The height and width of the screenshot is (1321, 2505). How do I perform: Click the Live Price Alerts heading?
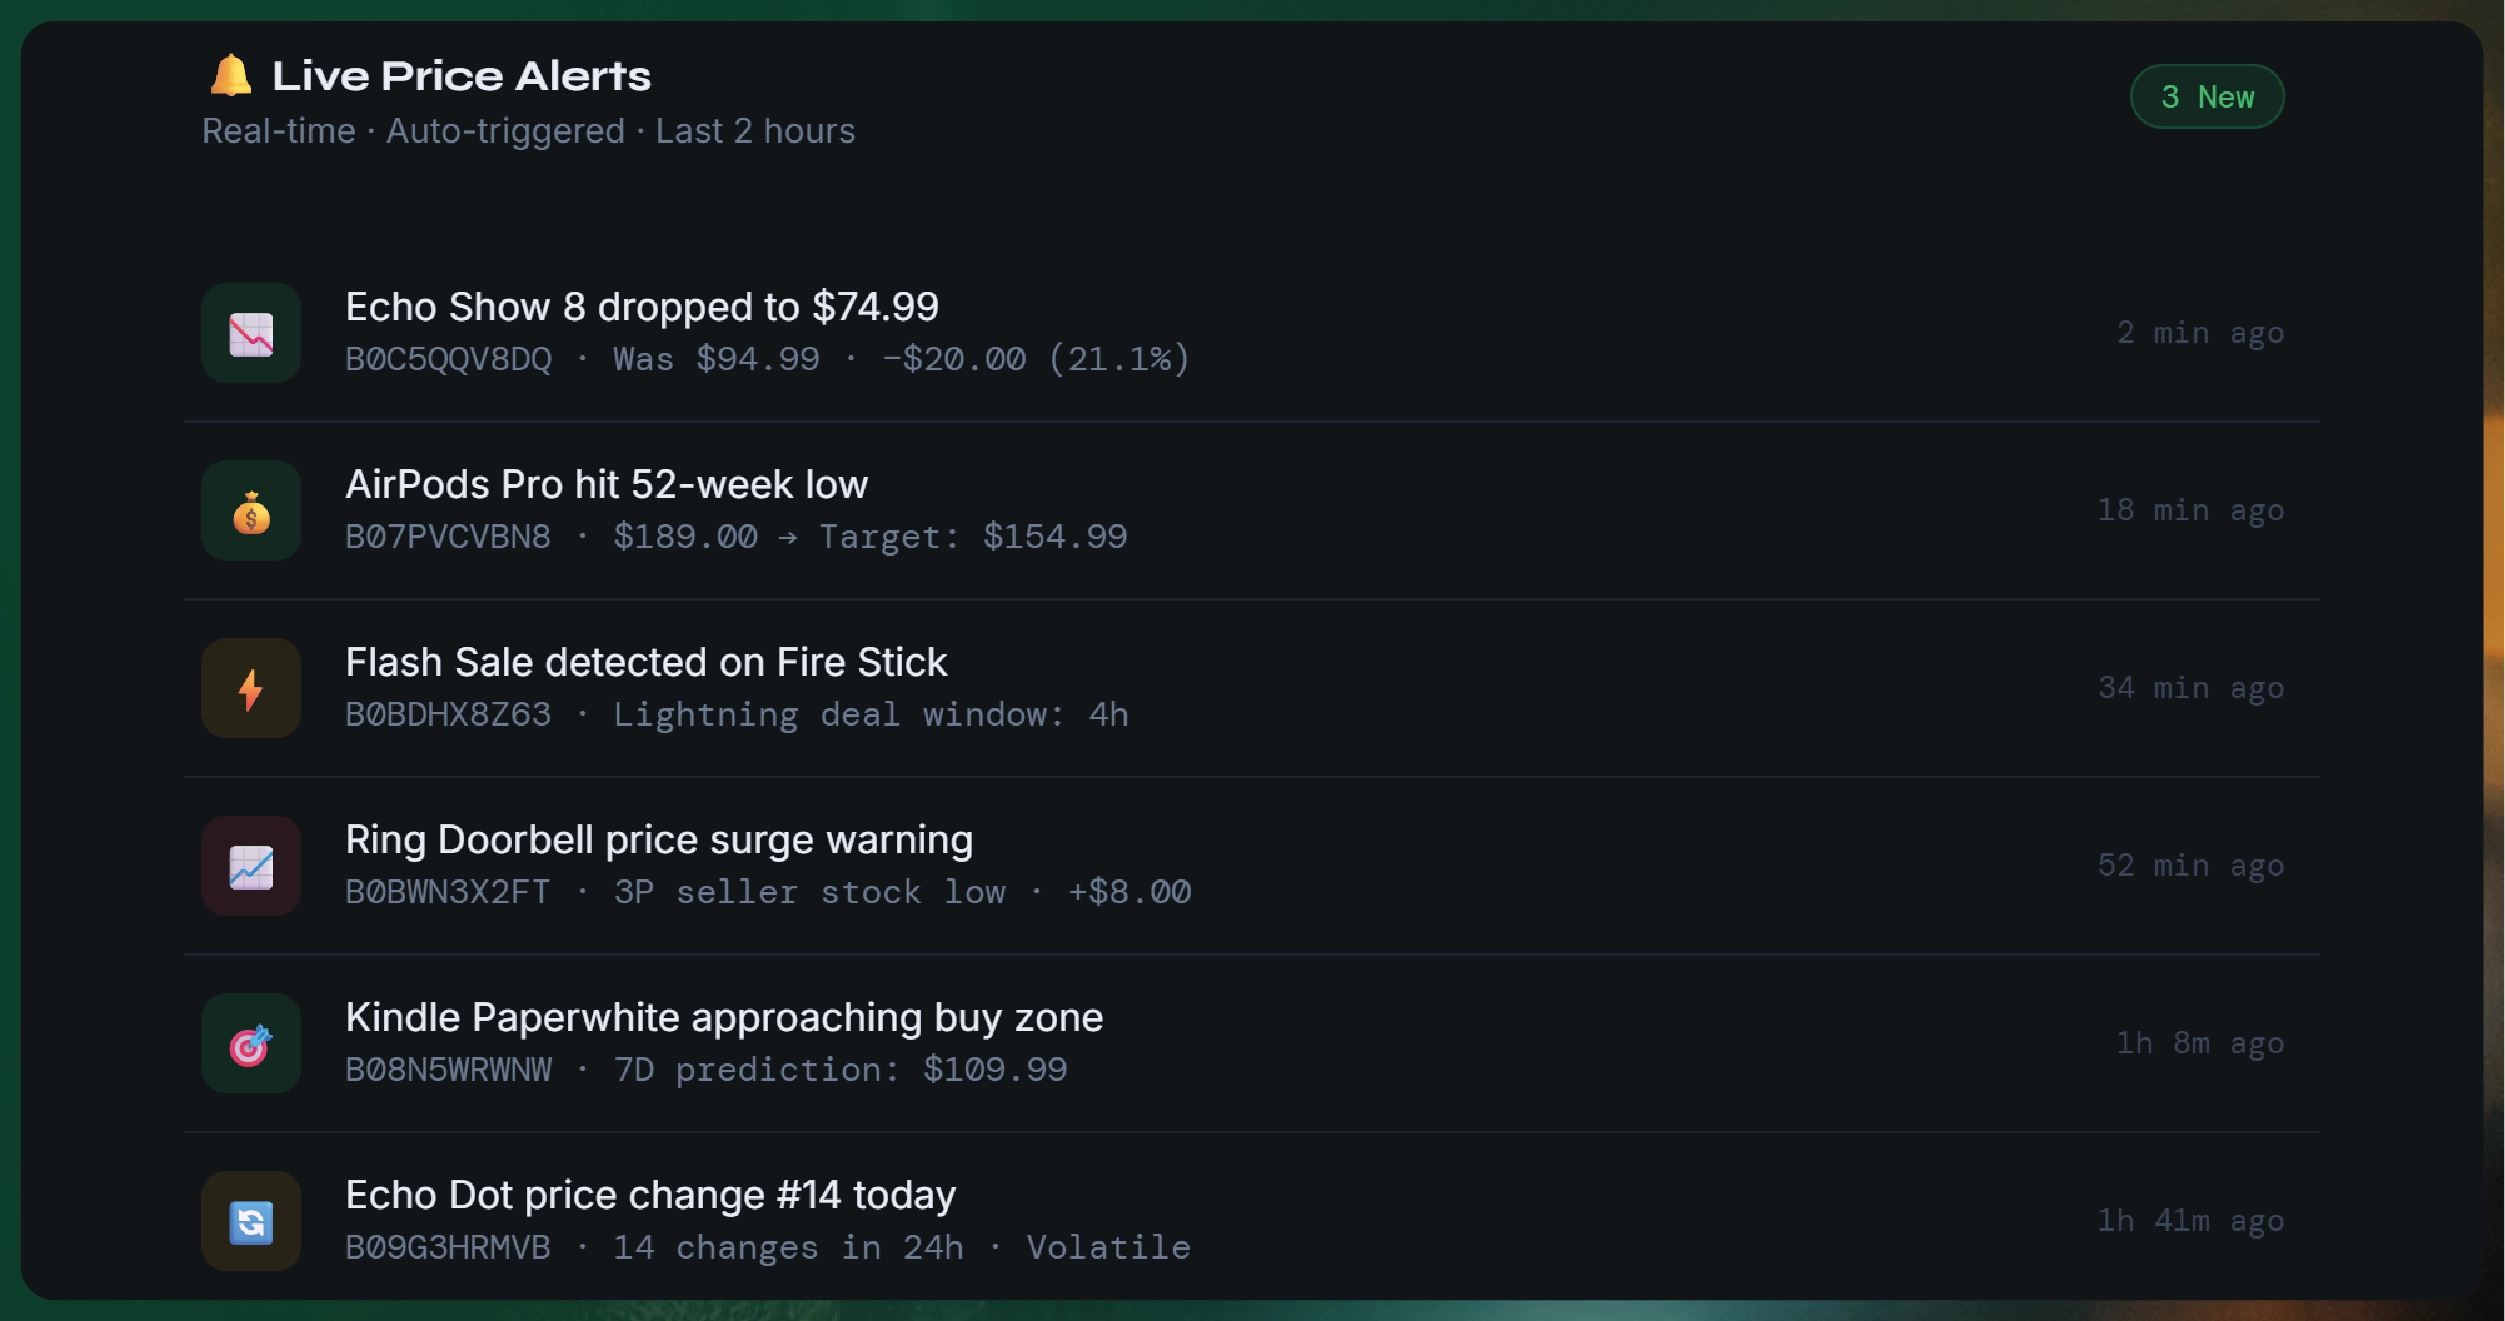(461, 76)
